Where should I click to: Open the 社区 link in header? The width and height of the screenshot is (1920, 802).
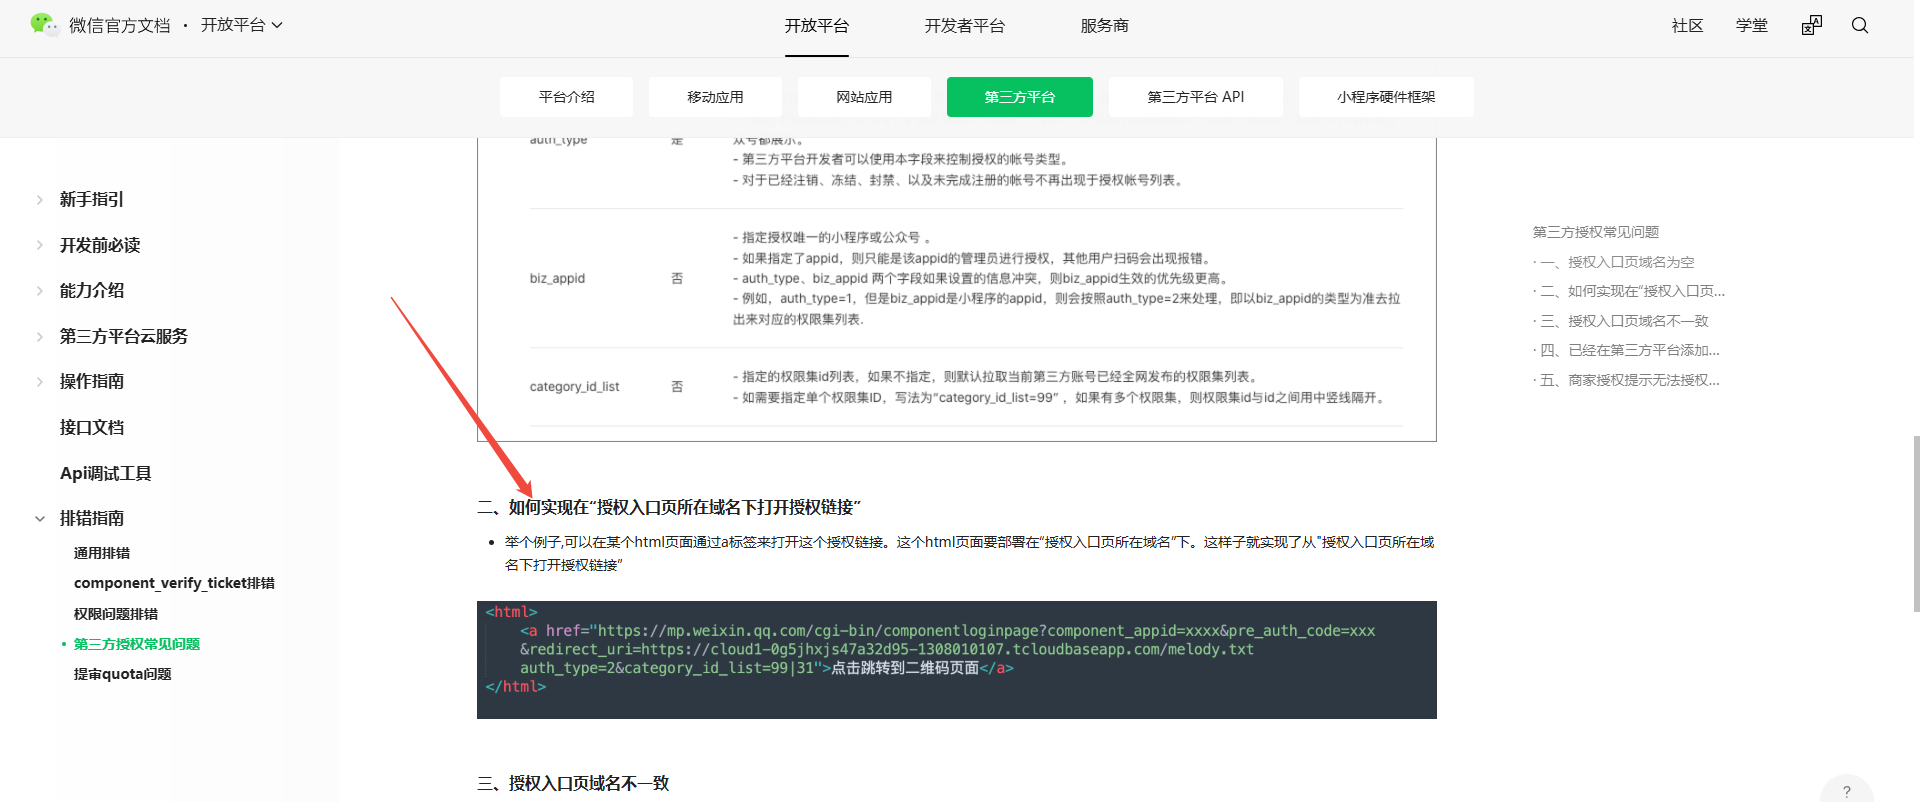tap(1688, 26)
